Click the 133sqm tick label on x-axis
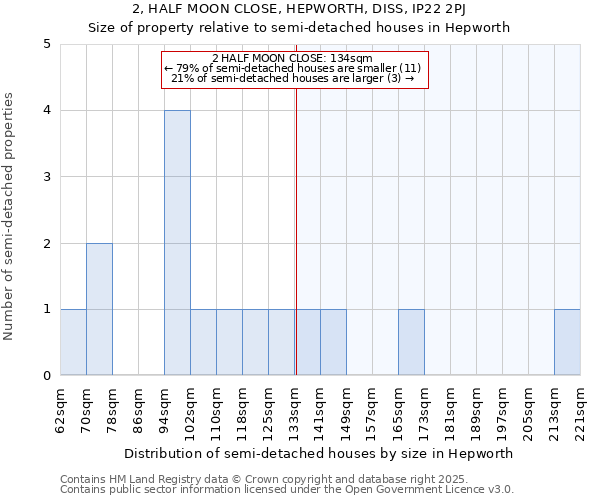The image size is (600, 500). click(x=295, y=410)
